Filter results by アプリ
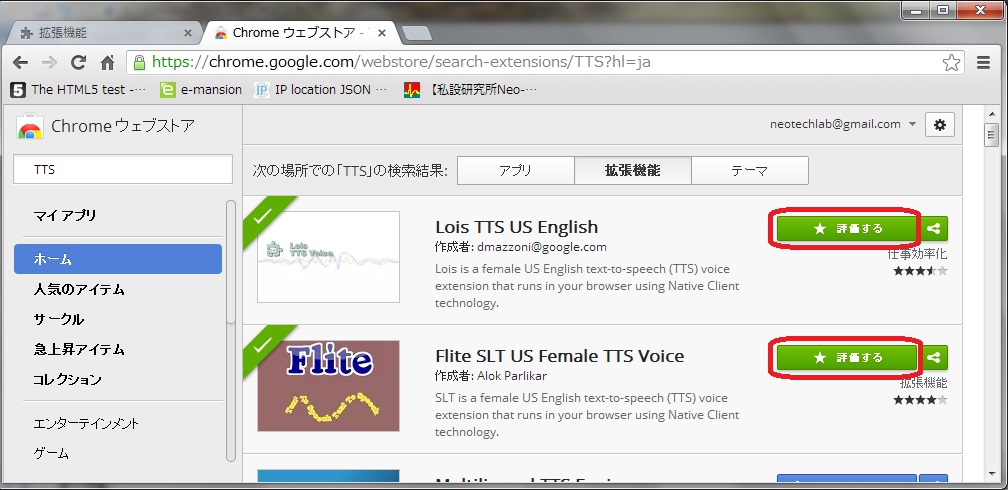The image size is (1008, 490). [x=516, y=170]
